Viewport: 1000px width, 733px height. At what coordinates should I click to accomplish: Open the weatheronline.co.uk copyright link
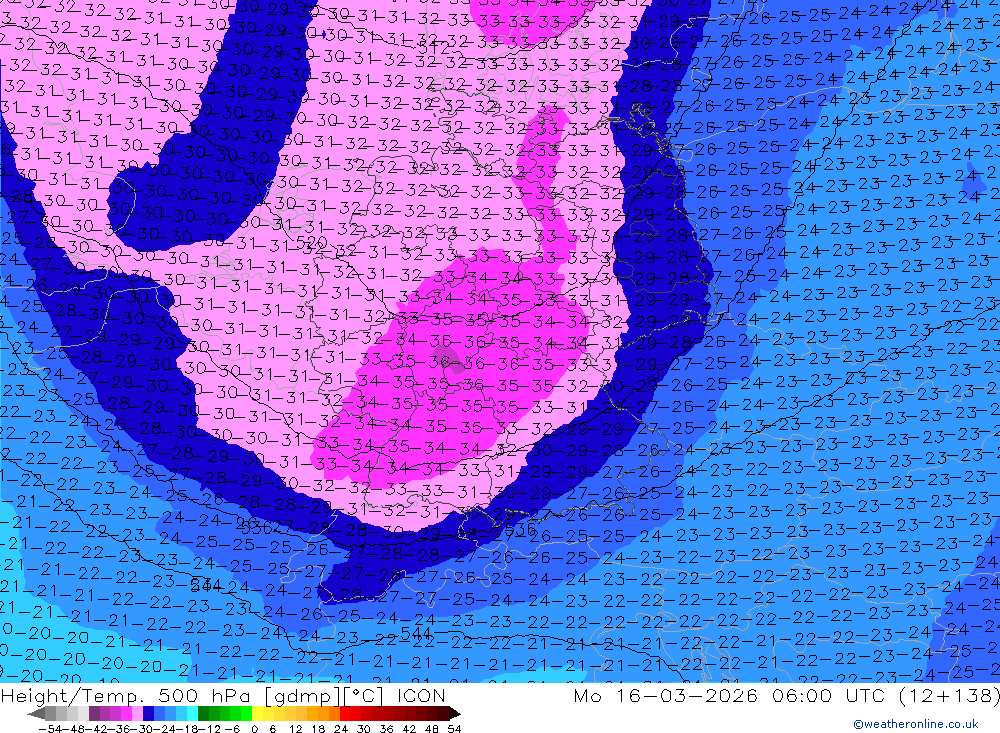click(916, 724)
